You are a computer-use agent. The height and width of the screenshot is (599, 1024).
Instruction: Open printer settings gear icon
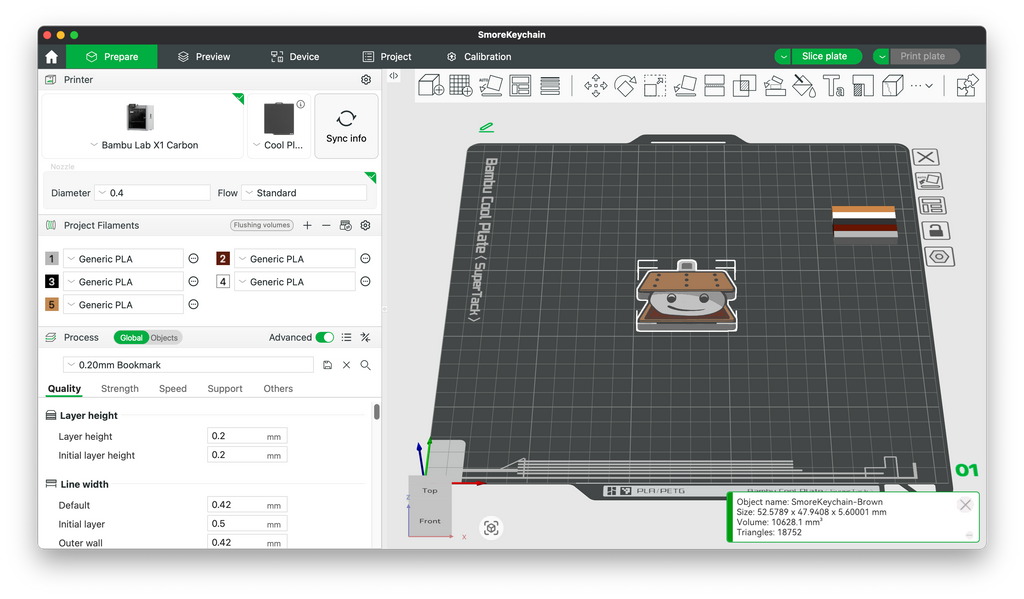click(366, 80)
